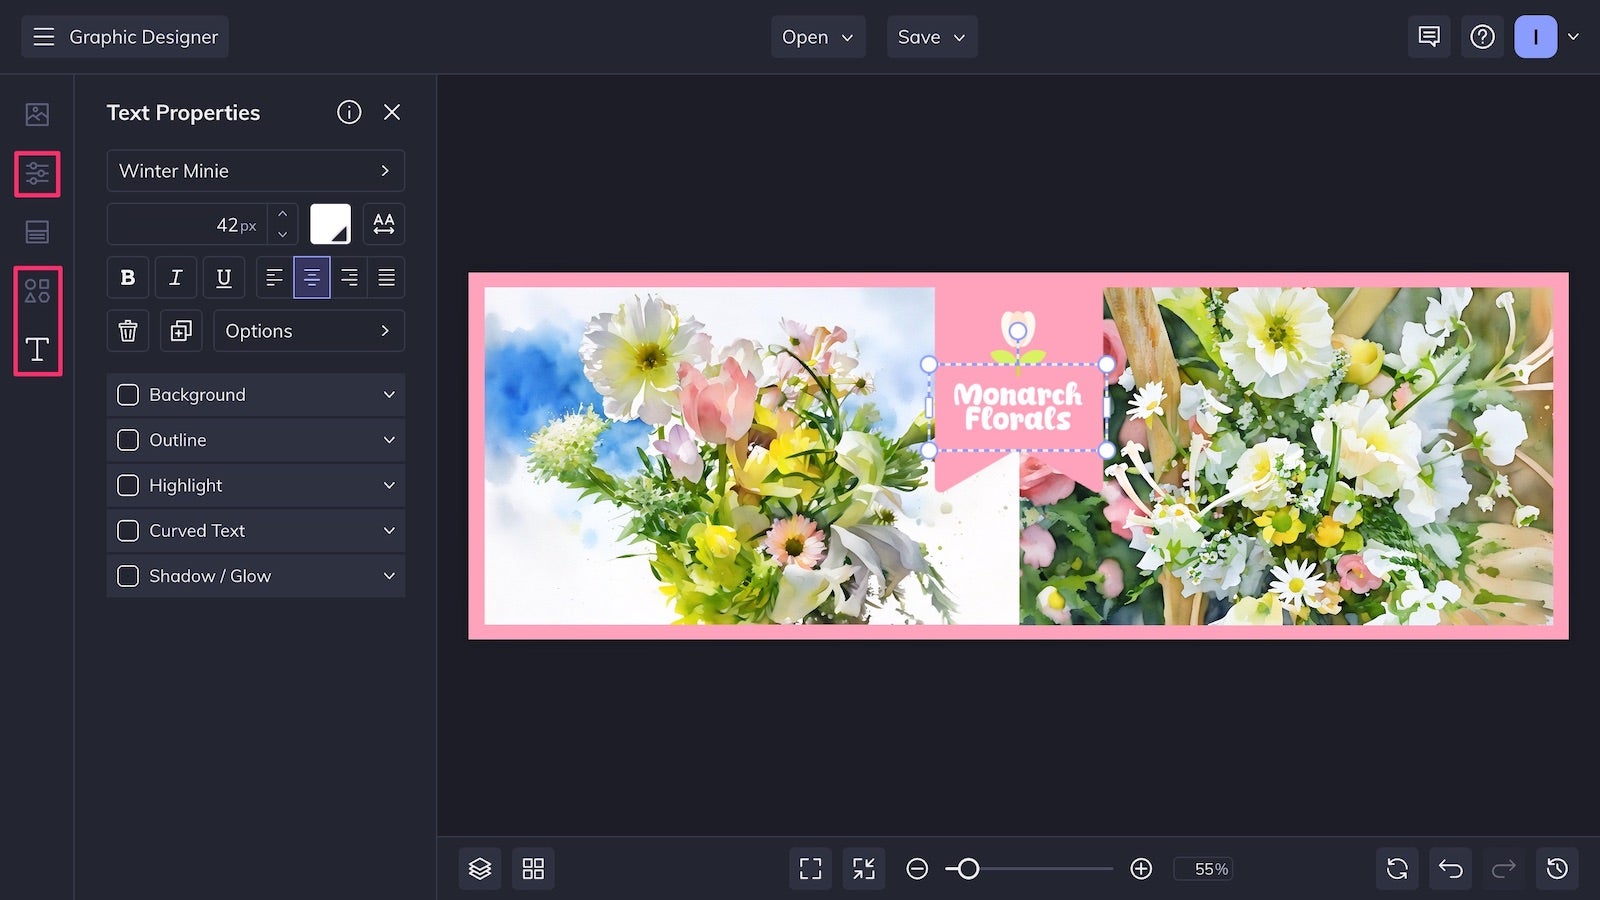This screenshot has height=900, width=1600.
Task: Zoom out with the minus icon
Action: pyautogui.click(x=917, y=869)
